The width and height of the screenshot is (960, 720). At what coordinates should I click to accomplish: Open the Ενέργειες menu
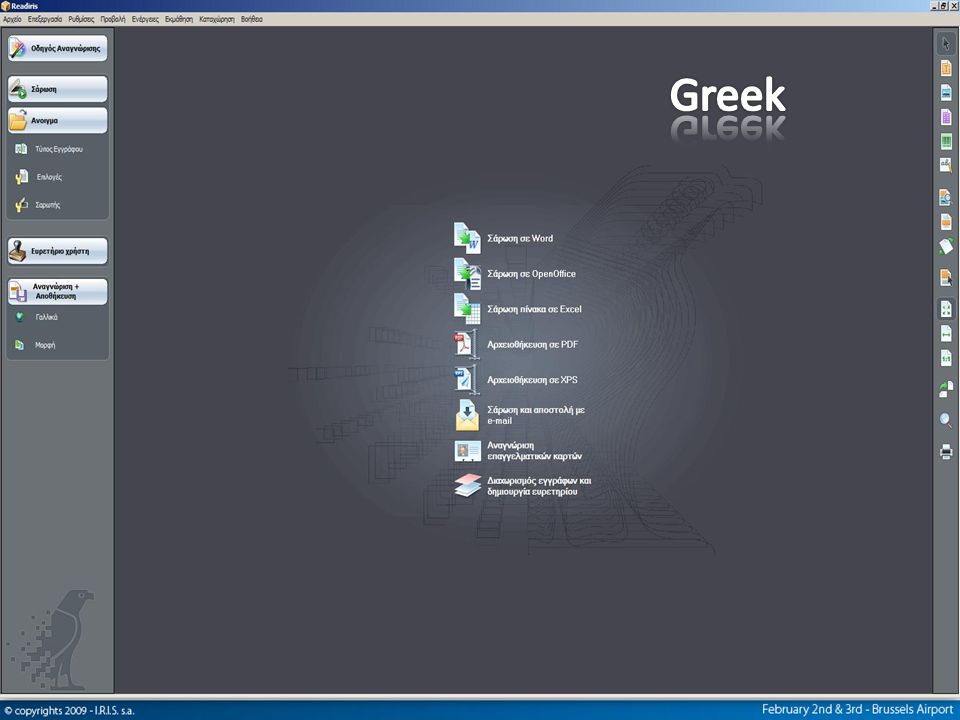click(x=145, y=19)
